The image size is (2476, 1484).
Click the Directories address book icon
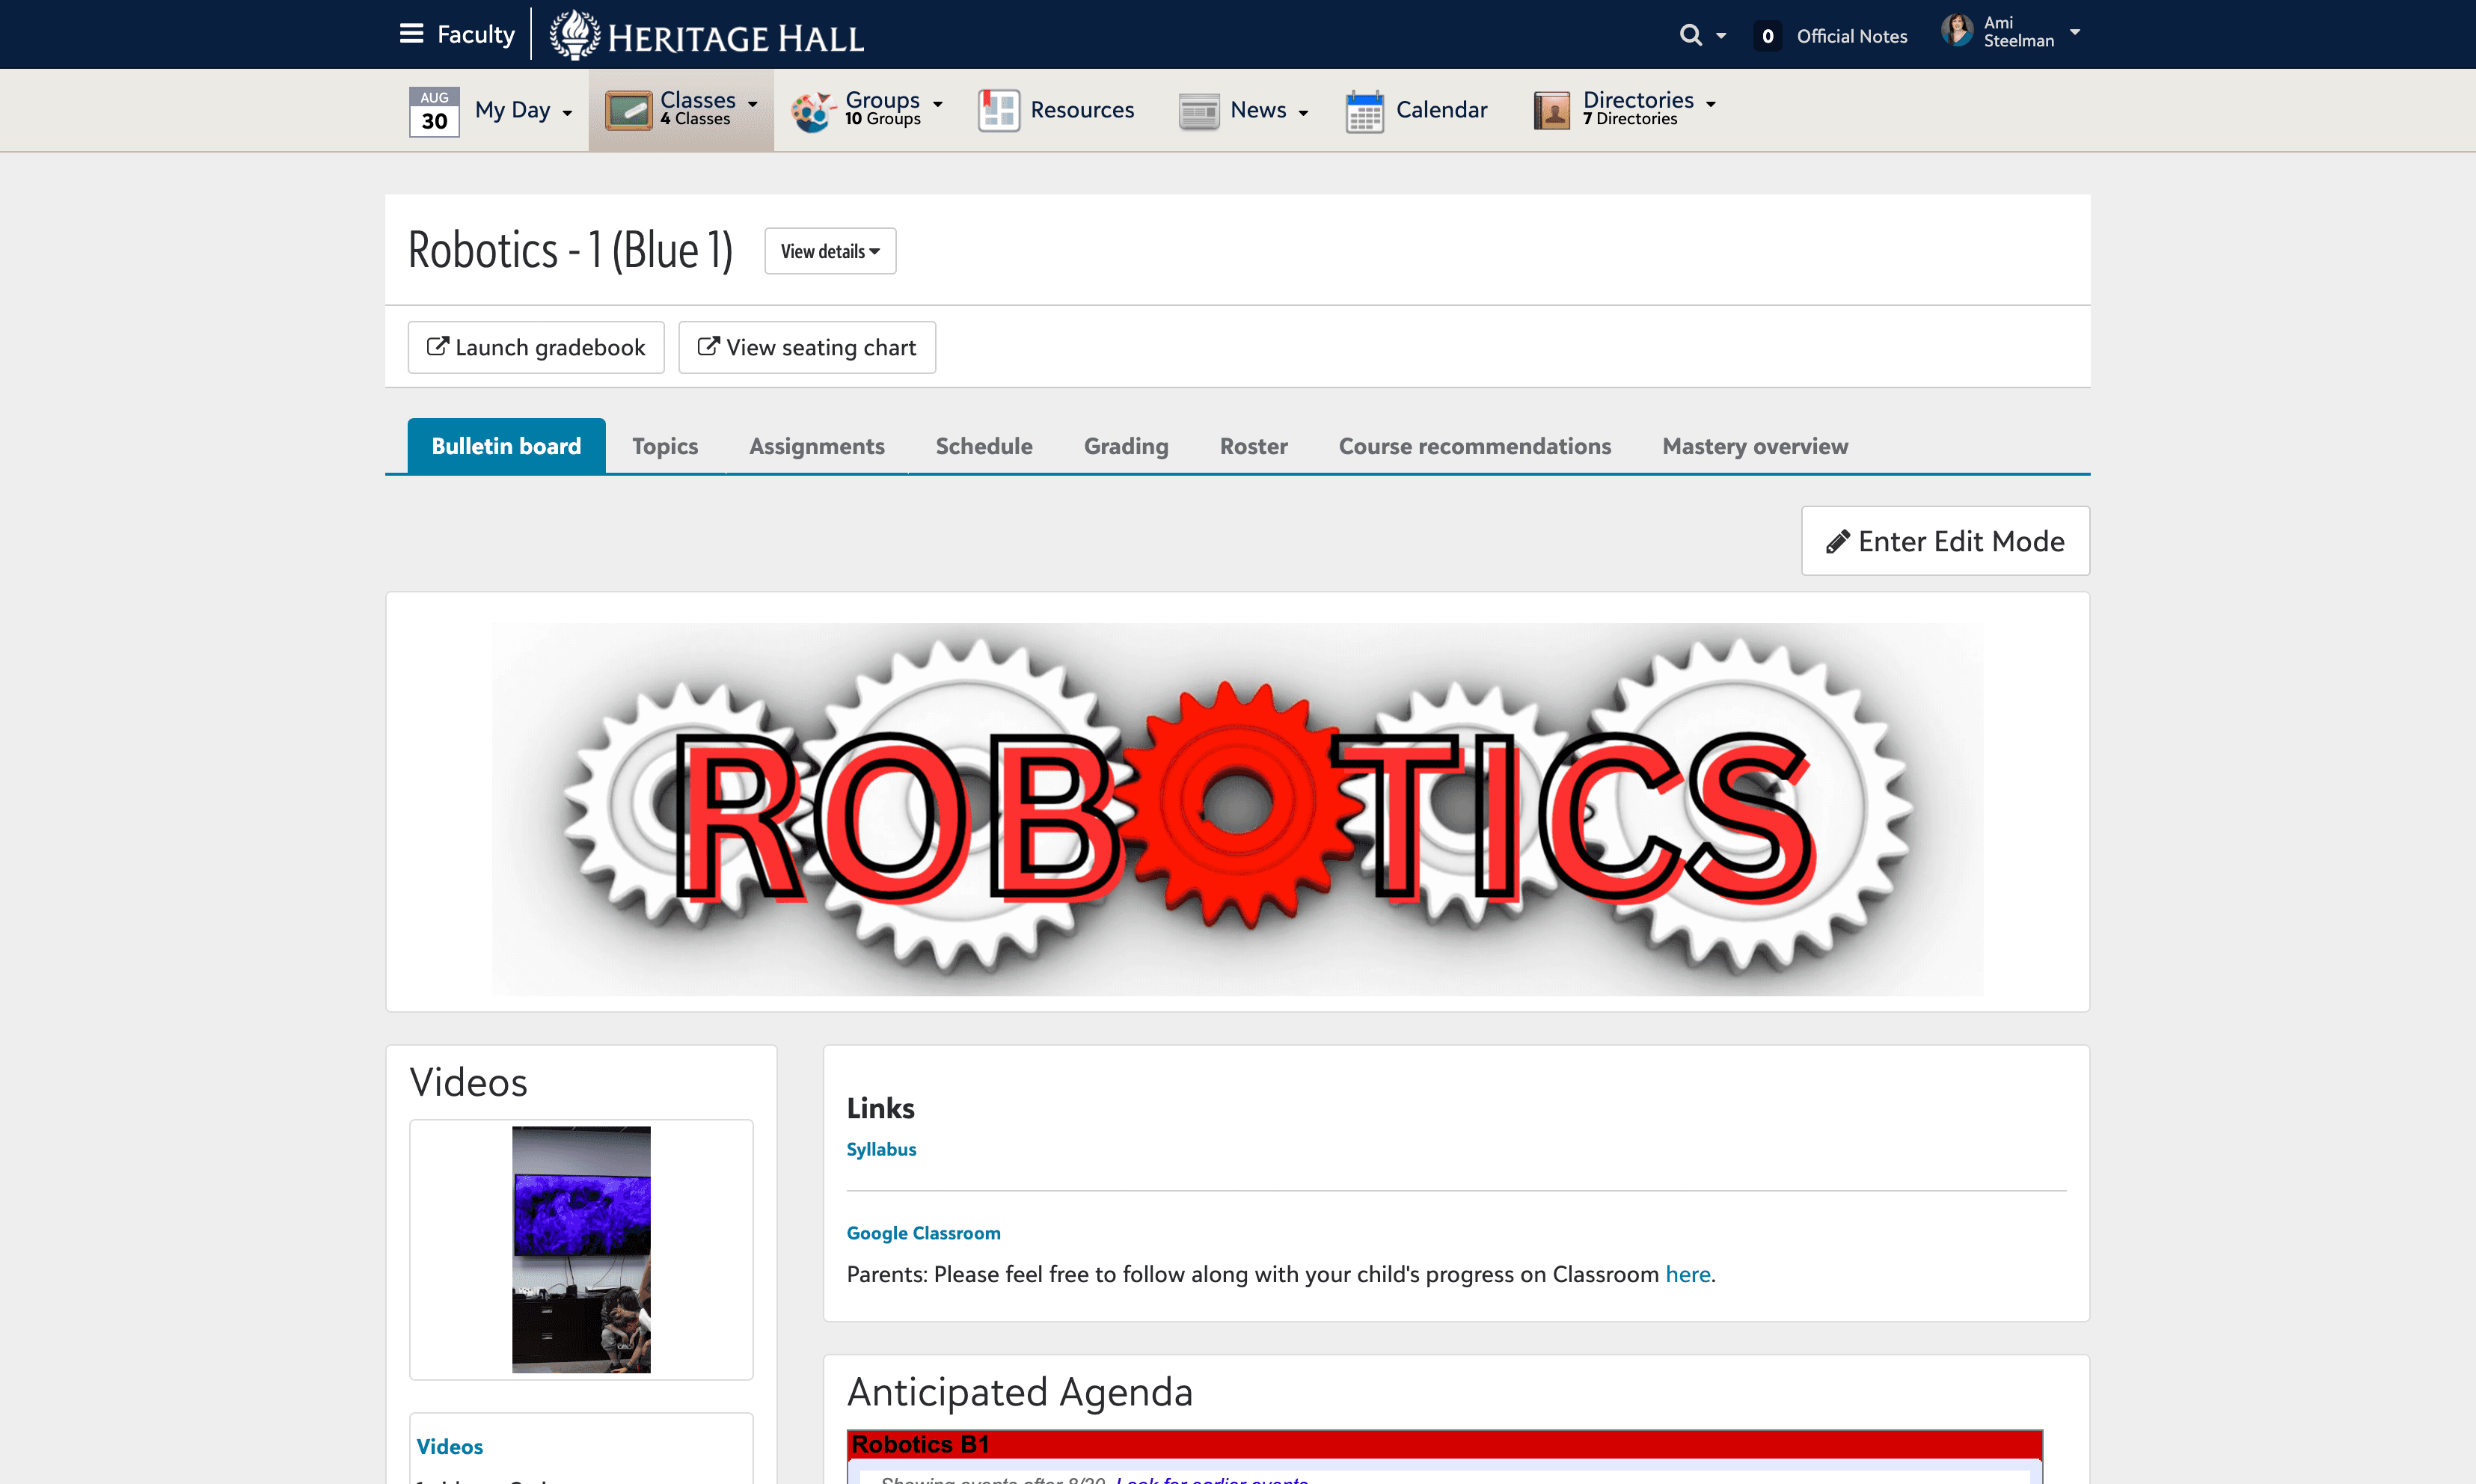point(1551,110)
